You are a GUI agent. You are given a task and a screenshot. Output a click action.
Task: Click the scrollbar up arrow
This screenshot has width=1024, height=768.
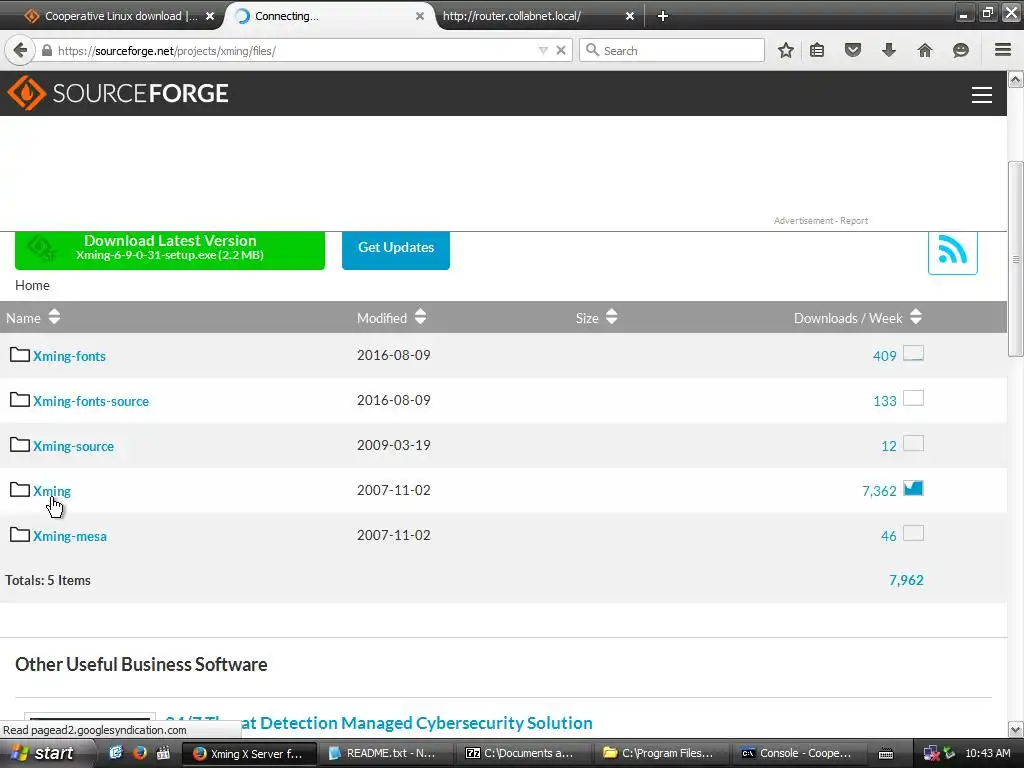pyautogui.click(x=1015, y=80)
